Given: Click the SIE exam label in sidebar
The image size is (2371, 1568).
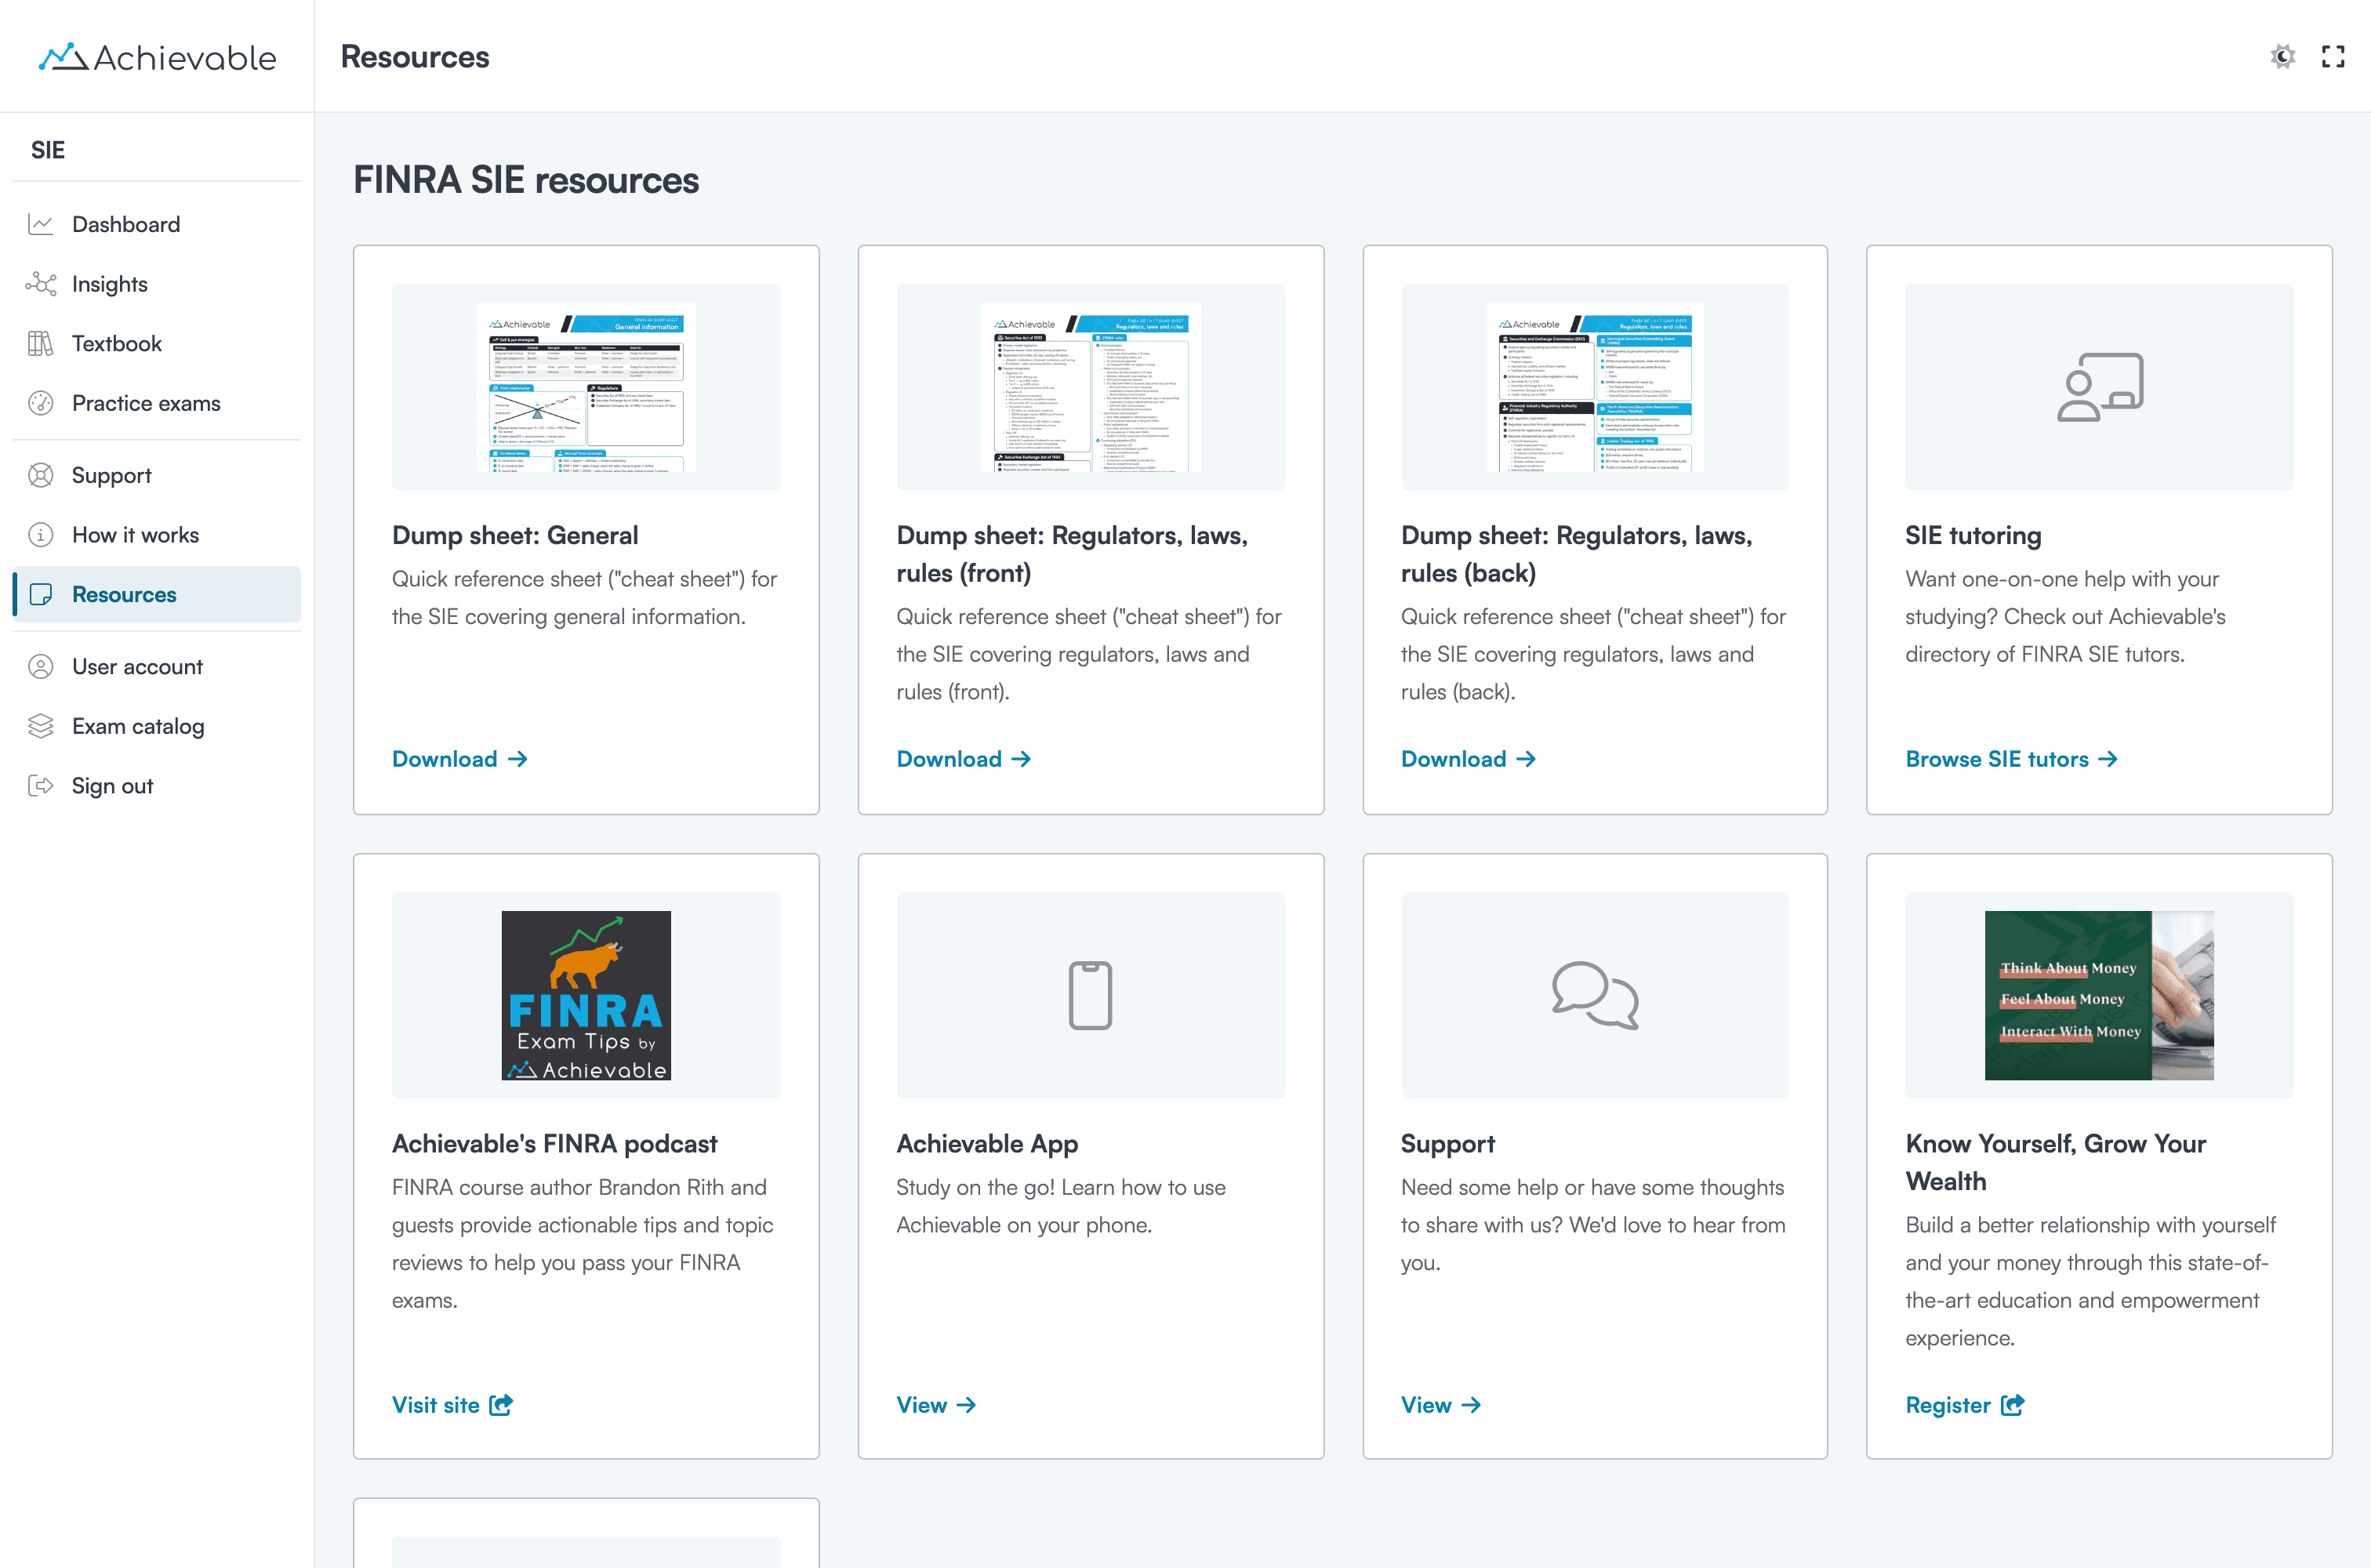Looking at the screenshot, I should click(x=48, y=150).
